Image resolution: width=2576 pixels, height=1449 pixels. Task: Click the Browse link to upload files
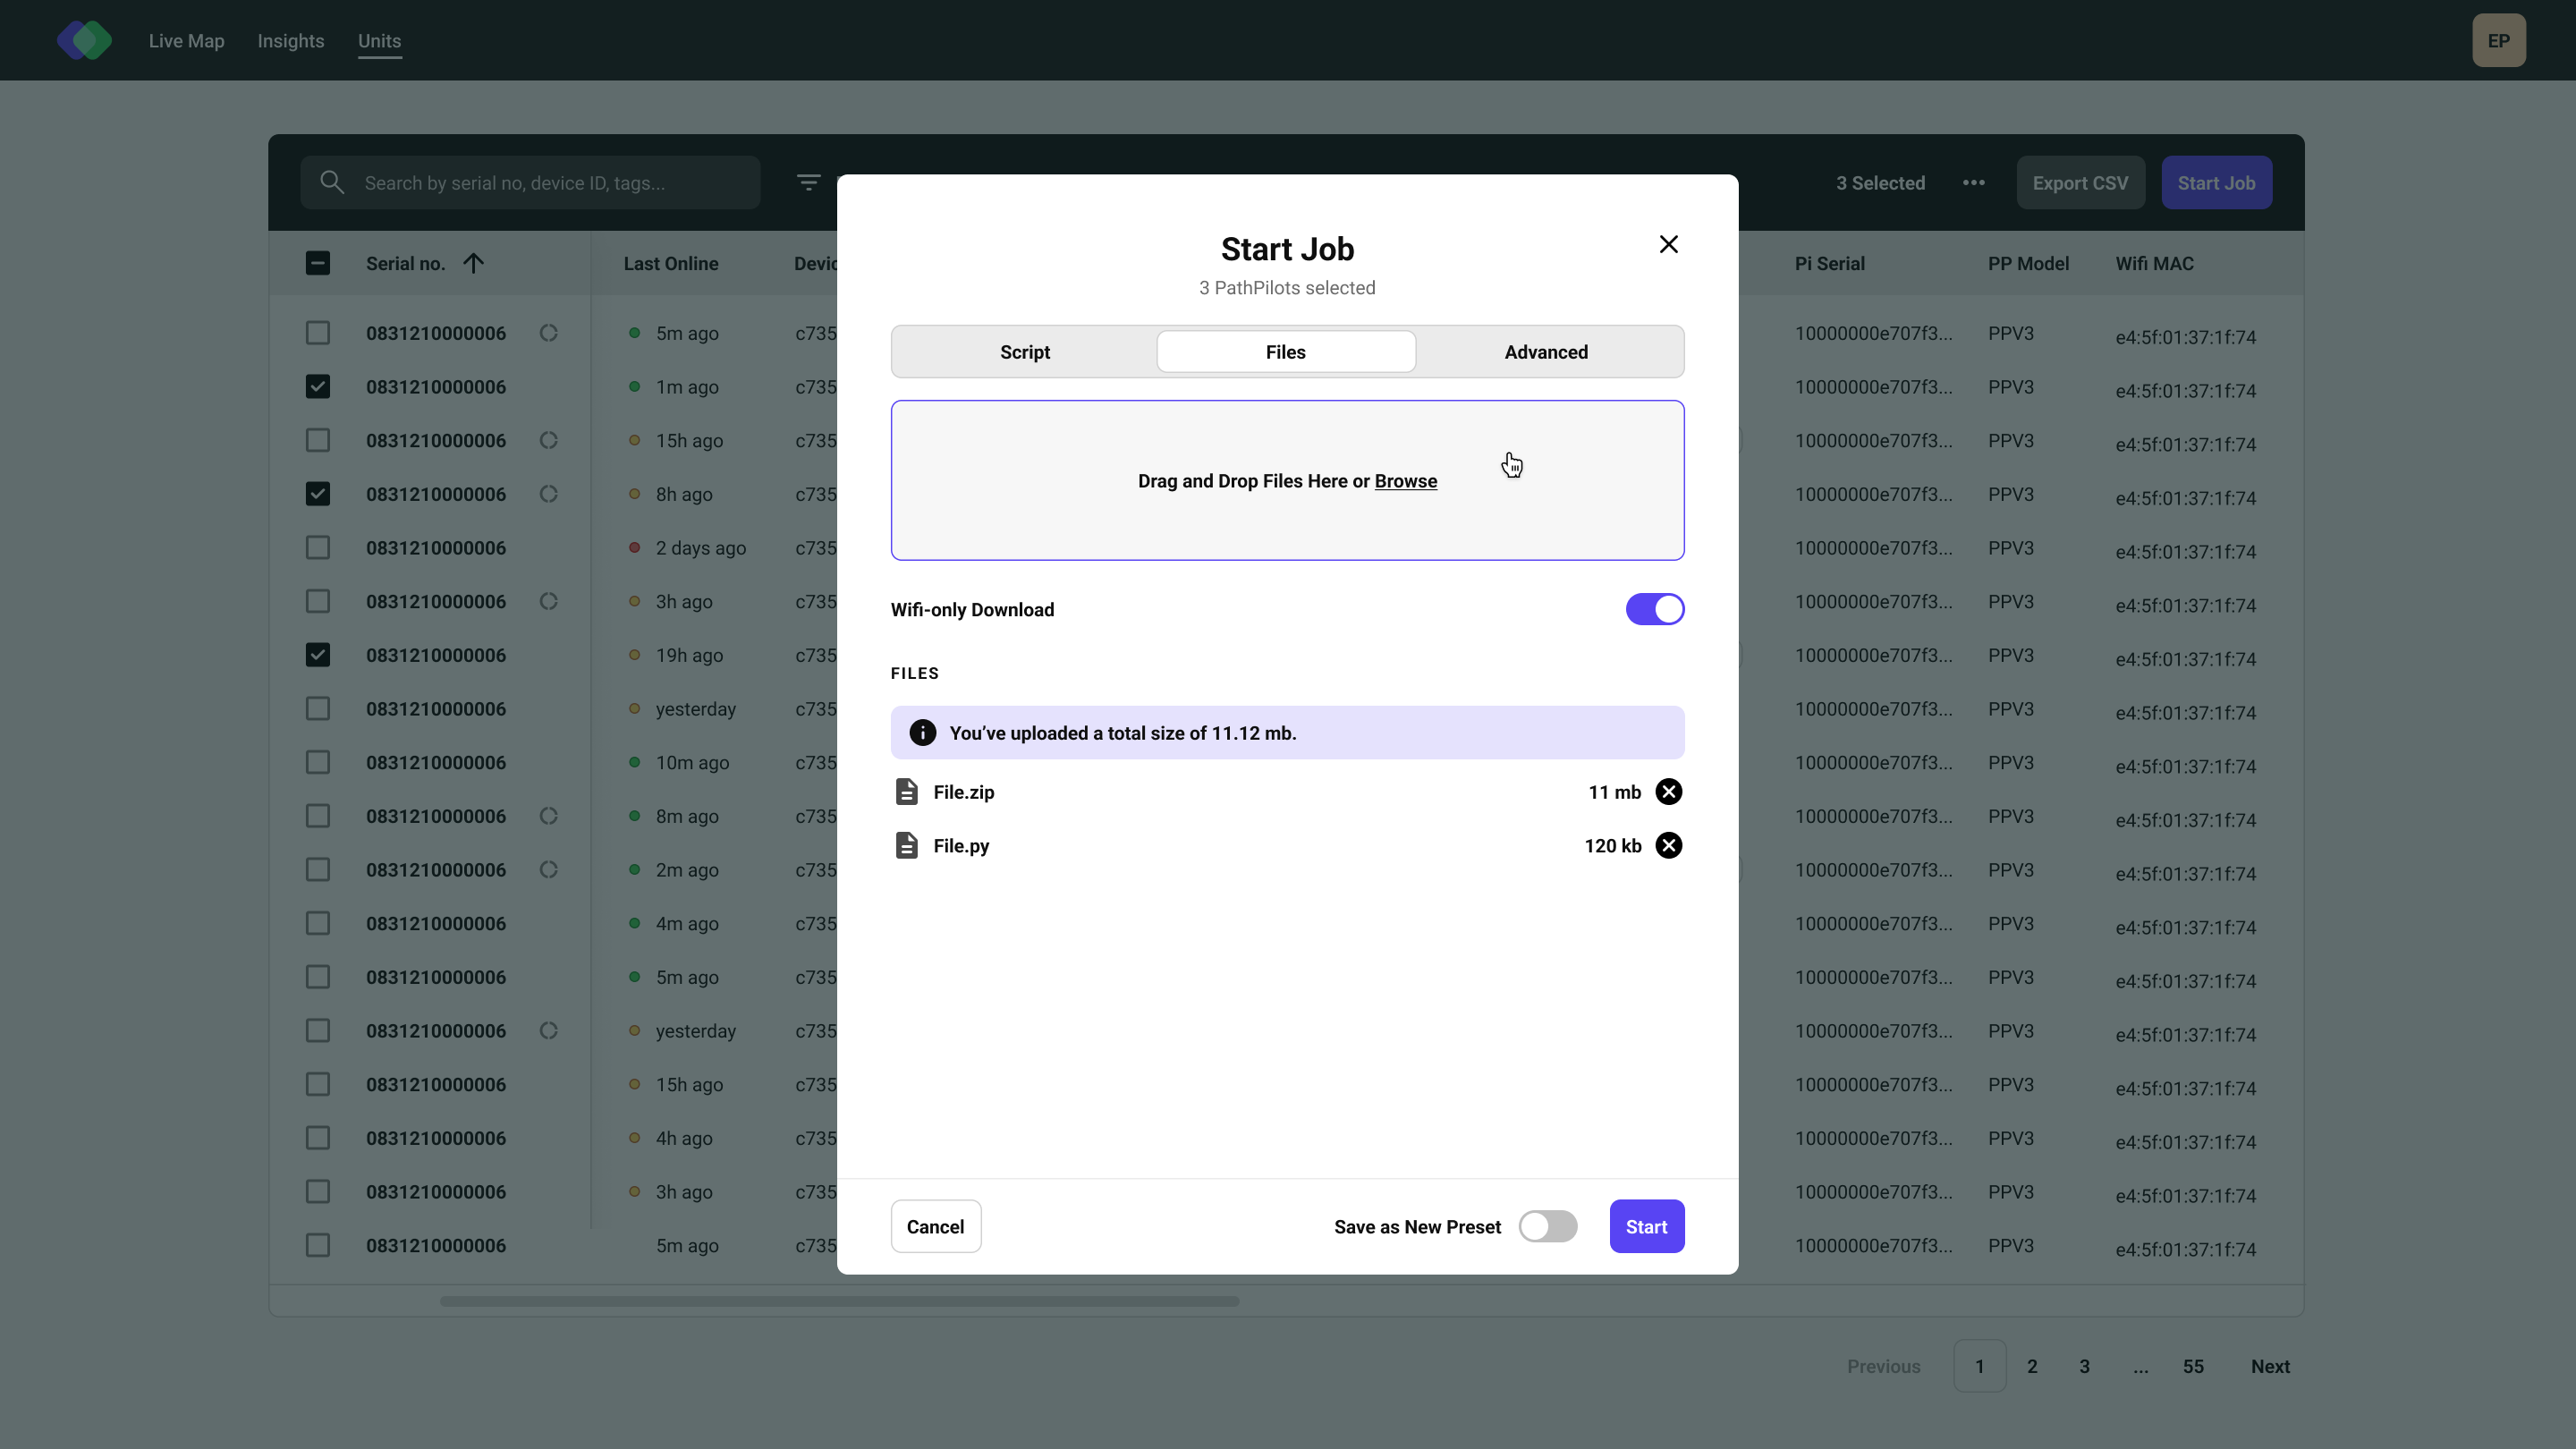point(1405,481)
